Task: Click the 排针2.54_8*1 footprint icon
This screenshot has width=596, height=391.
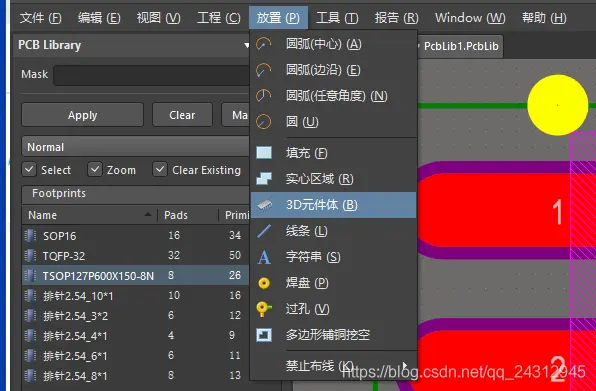Action: tap(30, 375)
